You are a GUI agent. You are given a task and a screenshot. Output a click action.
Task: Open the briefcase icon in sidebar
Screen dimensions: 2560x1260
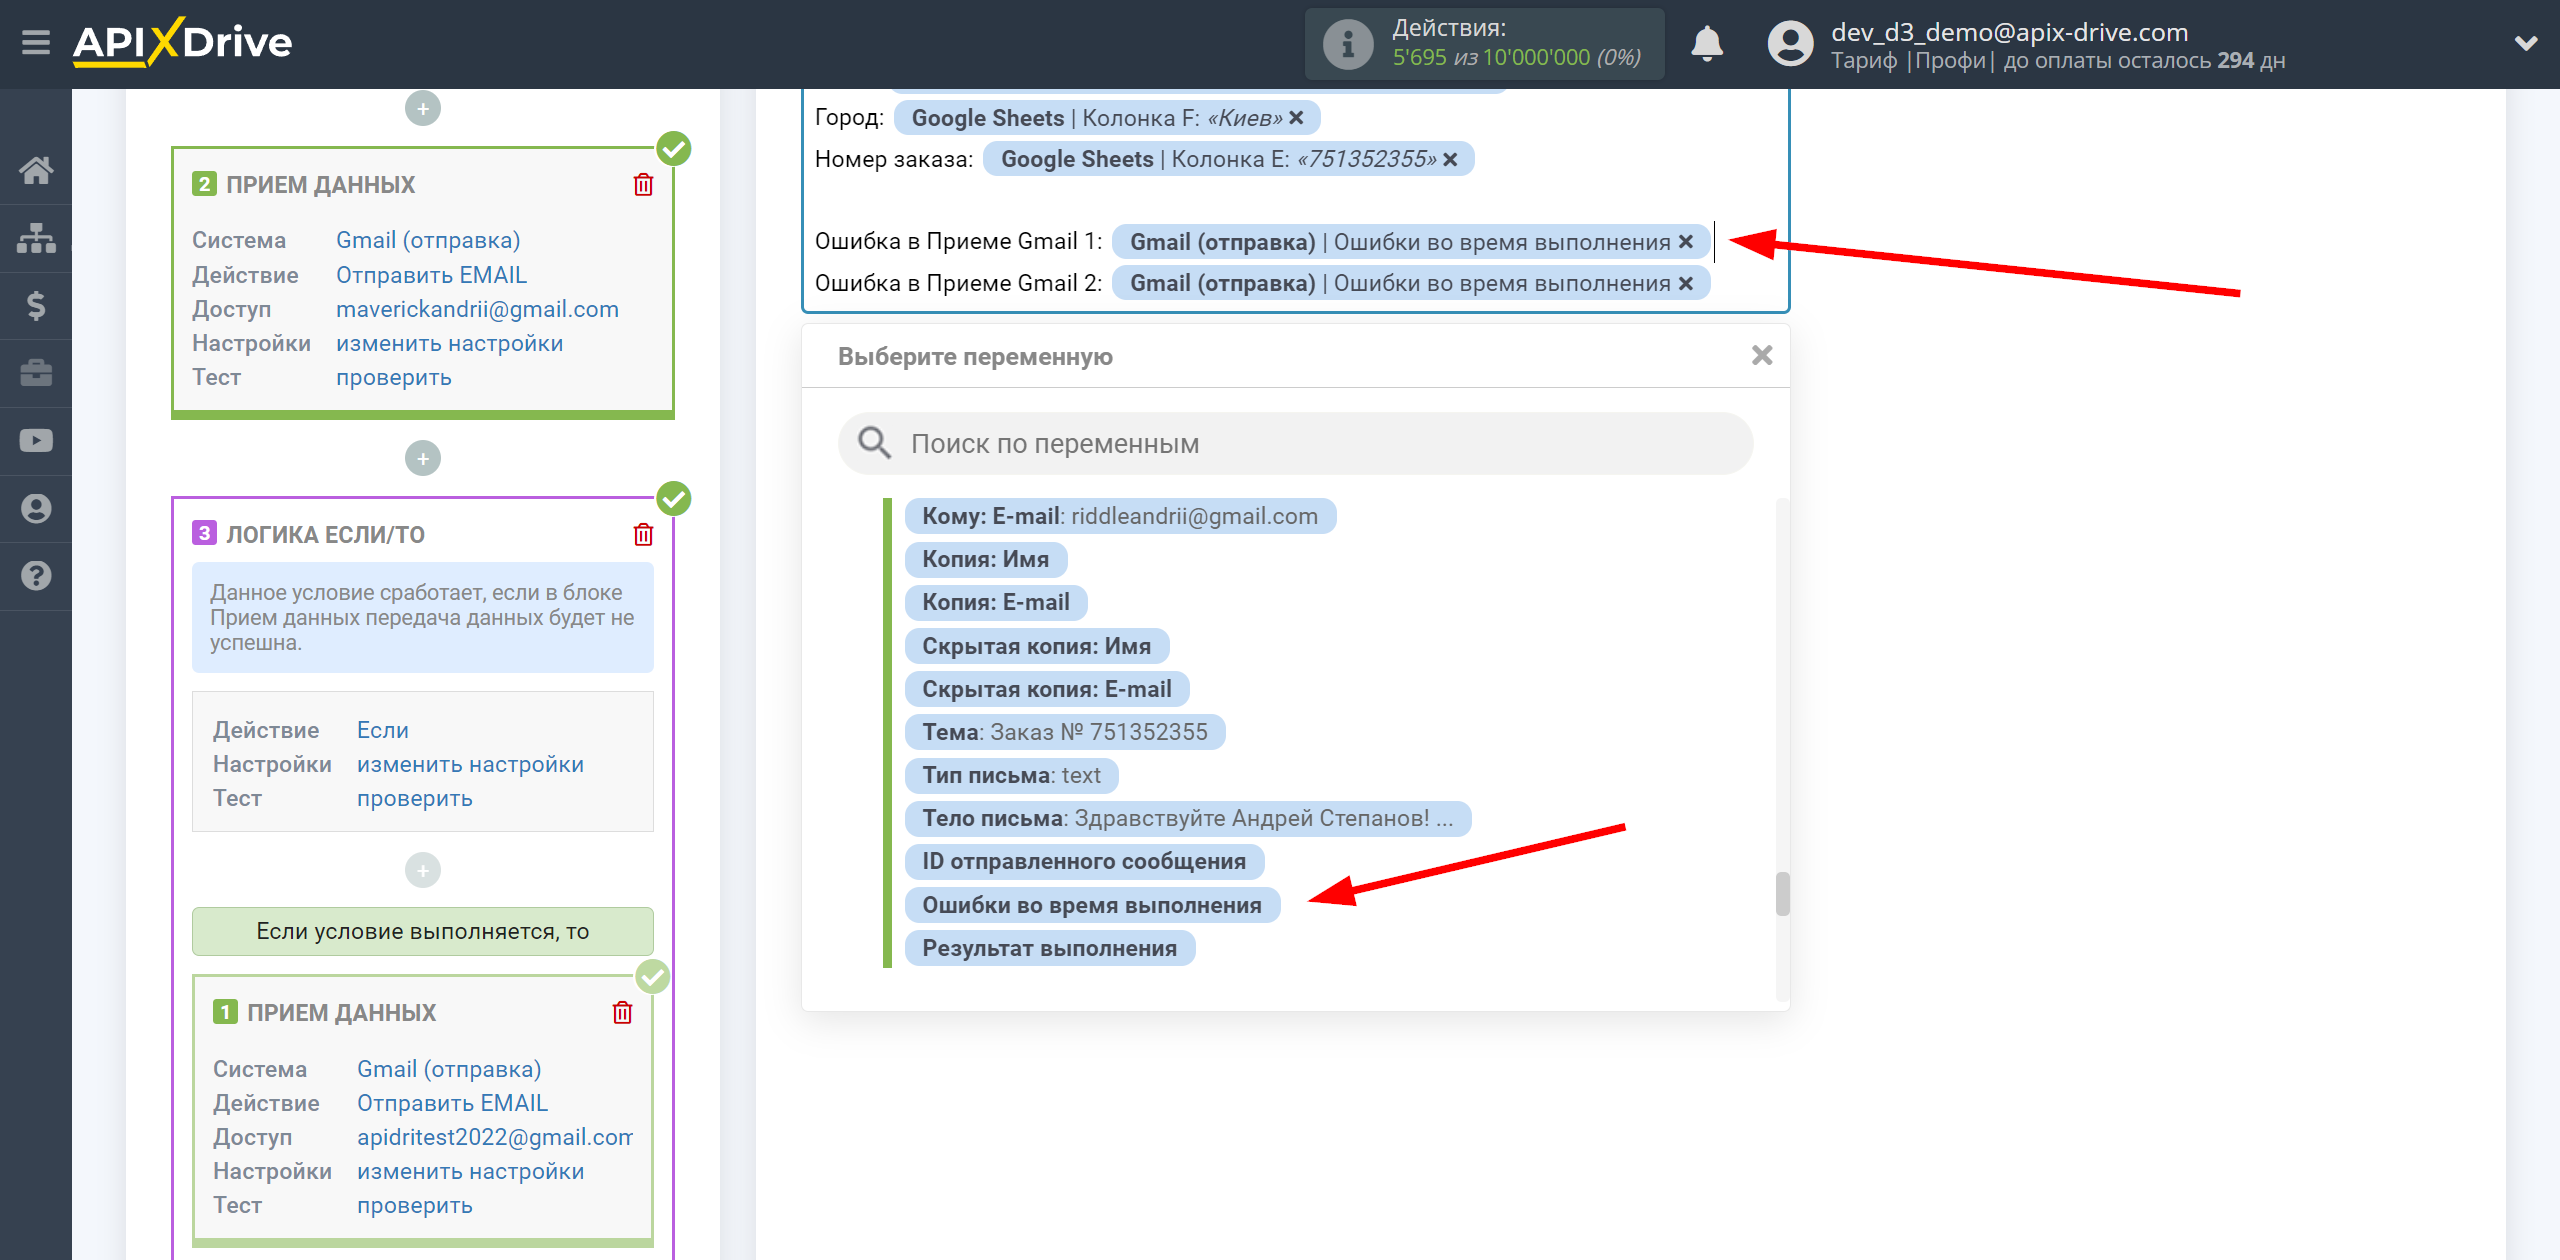click(36, 373)
